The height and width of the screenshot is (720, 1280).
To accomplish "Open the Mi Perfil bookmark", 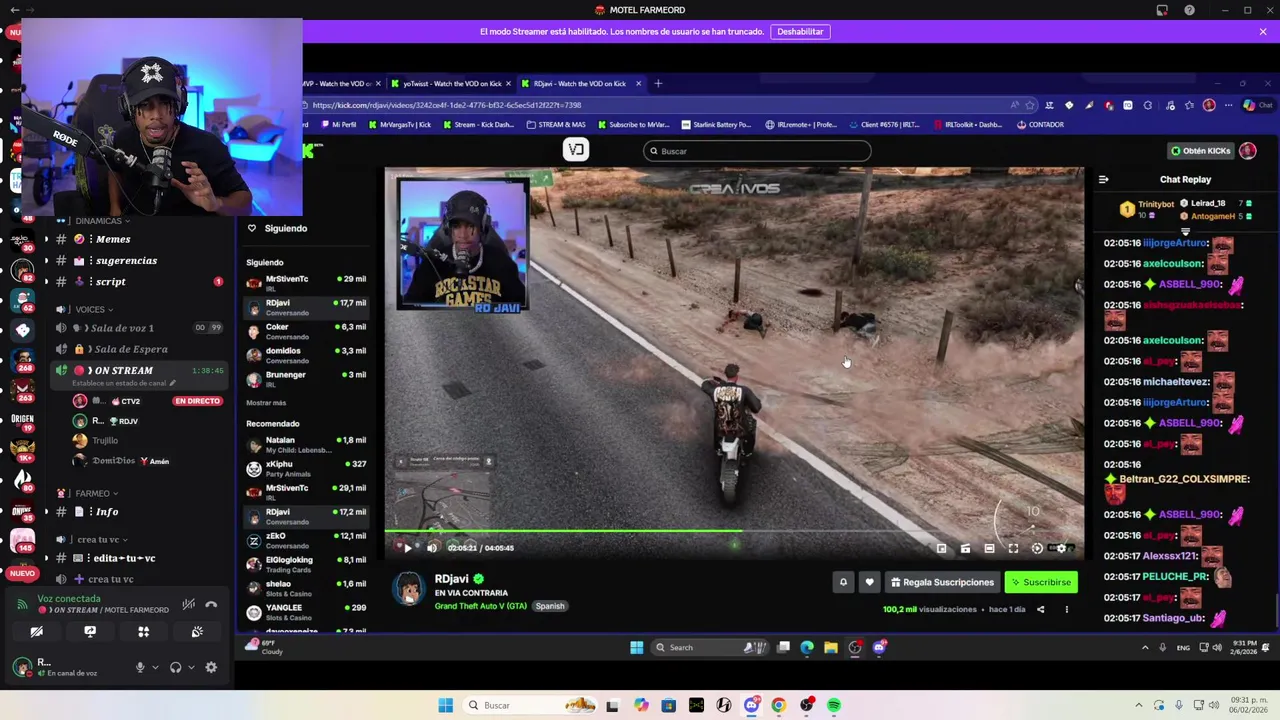I will click(x=339, y=125).
